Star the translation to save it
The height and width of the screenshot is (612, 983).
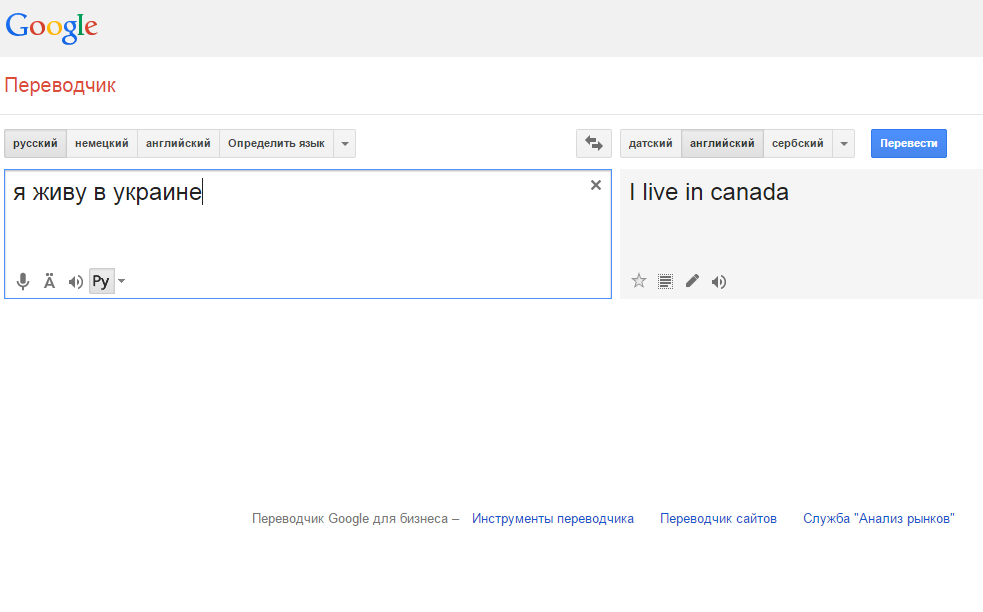coord(639,282)
